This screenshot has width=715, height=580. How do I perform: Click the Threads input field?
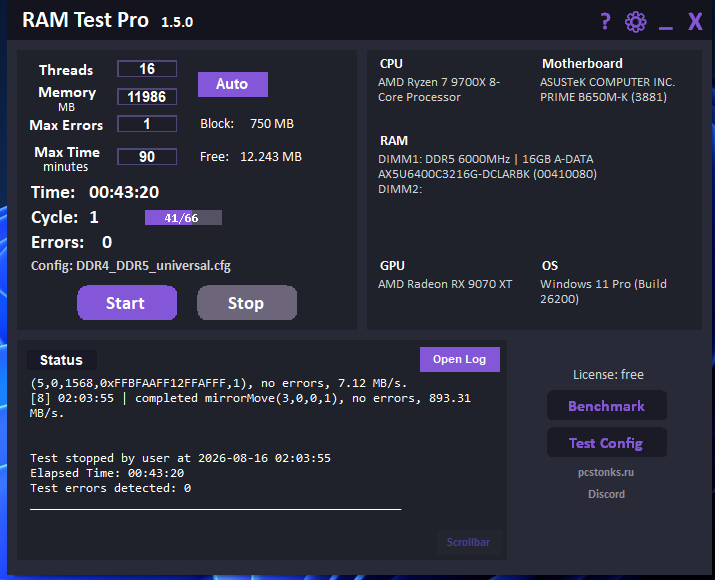point(147,69)
